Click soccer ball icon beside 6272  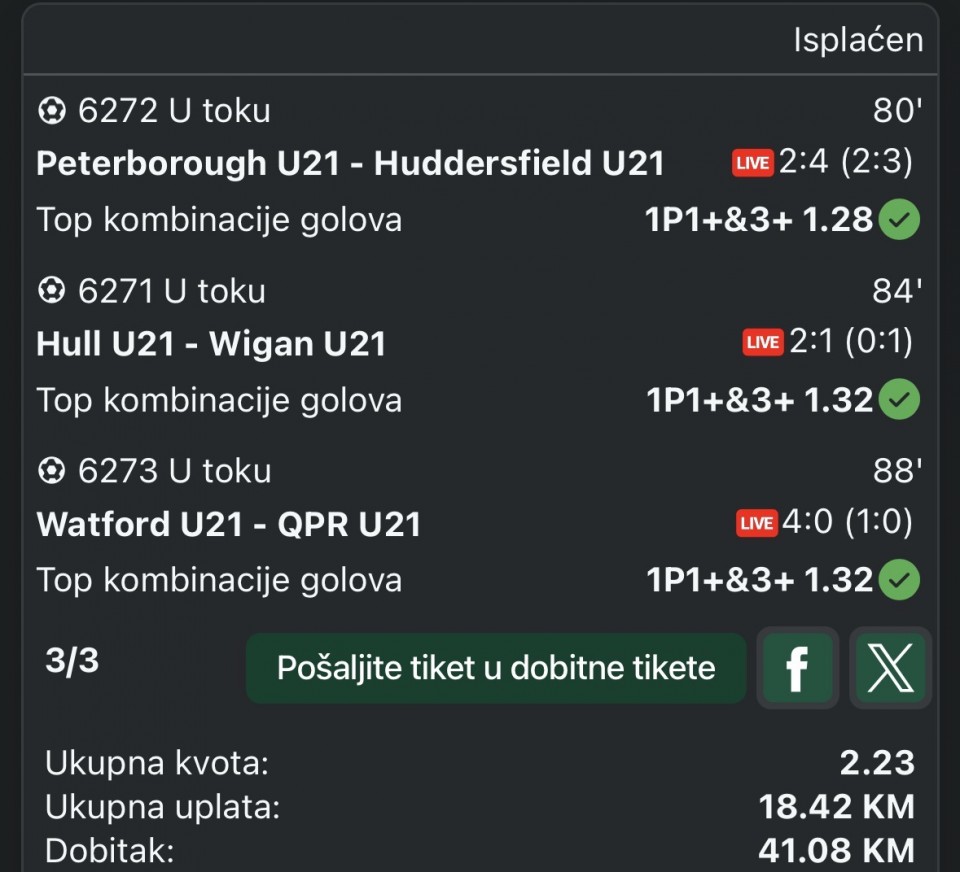pyautogui.click(x=51, y=111)
